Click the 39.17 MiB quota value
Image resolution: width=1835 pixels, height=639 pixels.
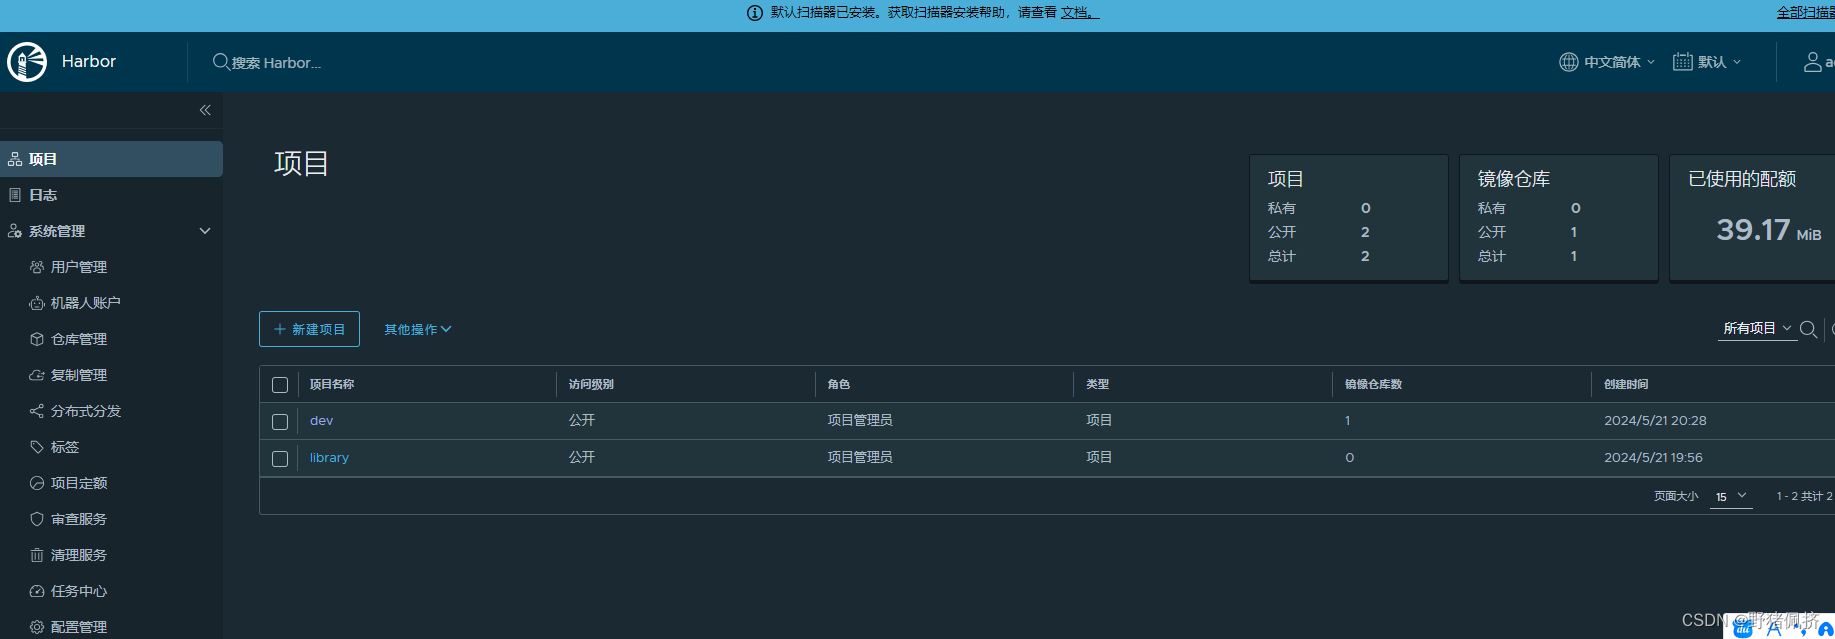(1768, 230)
